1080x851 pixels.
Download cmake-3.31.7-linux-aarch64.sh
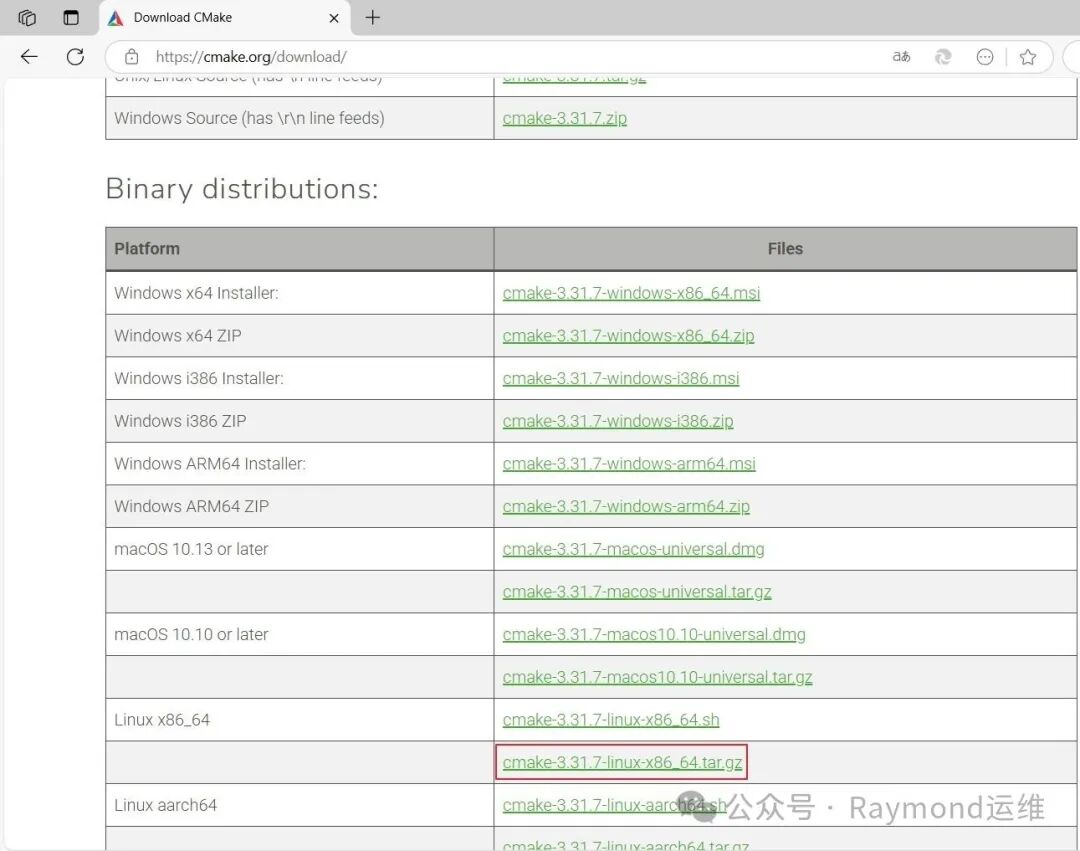click(x=614, y=806)
